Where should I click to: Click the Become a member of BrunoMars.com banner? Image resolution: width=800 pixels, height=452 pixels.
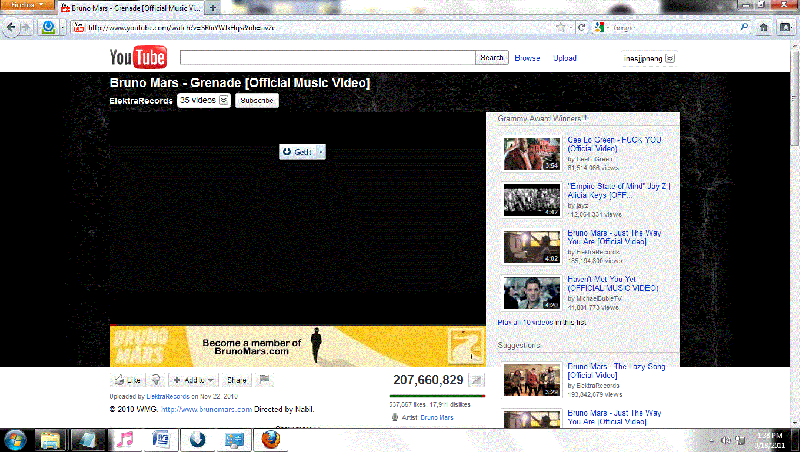point(297,346)
